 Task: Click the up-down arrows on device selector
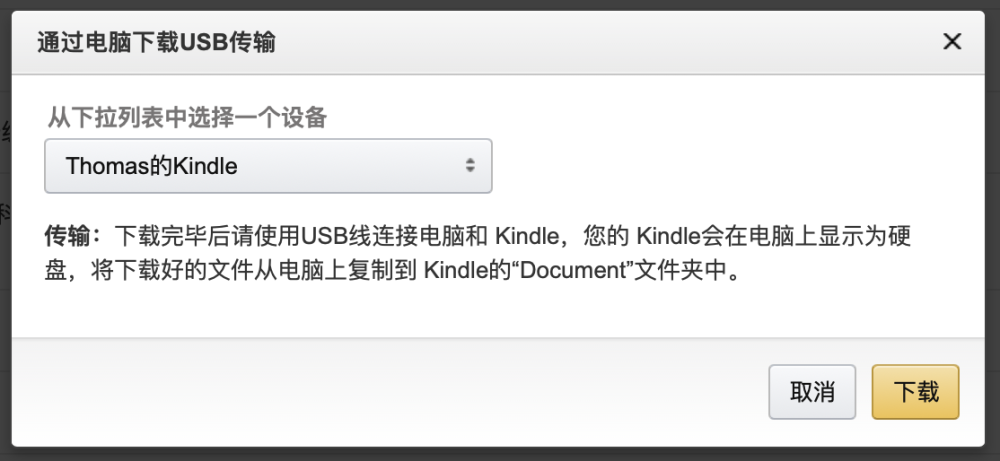pos(470,166)
